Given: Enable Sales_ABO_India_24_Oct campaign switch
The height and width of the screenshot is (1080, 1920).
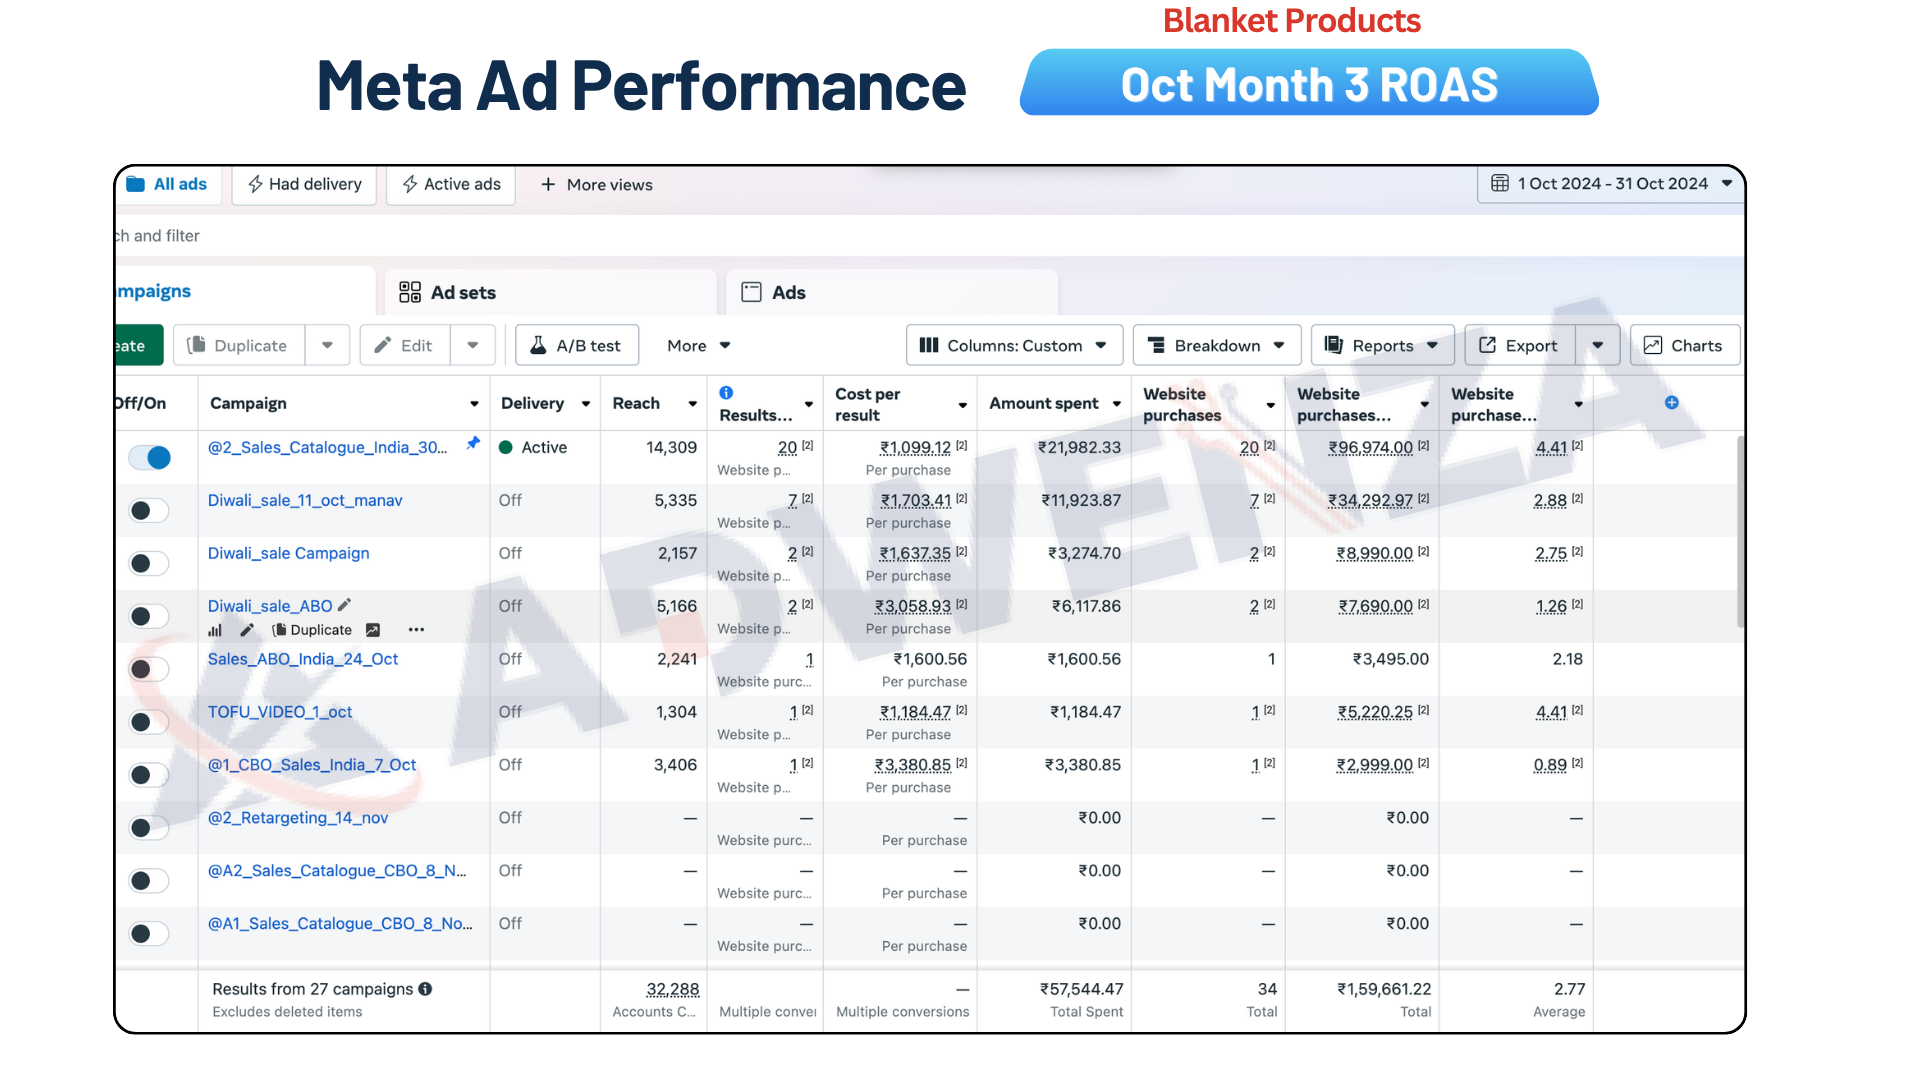Looking at the screenshot, I should (x=149, y=669).
